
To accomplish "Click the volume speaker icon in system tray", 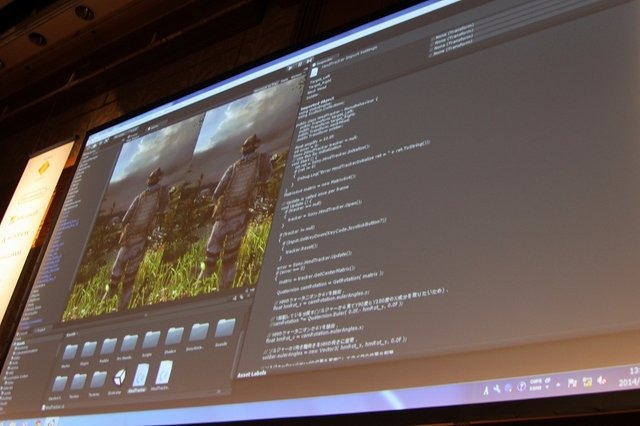I will coord(602,381).
